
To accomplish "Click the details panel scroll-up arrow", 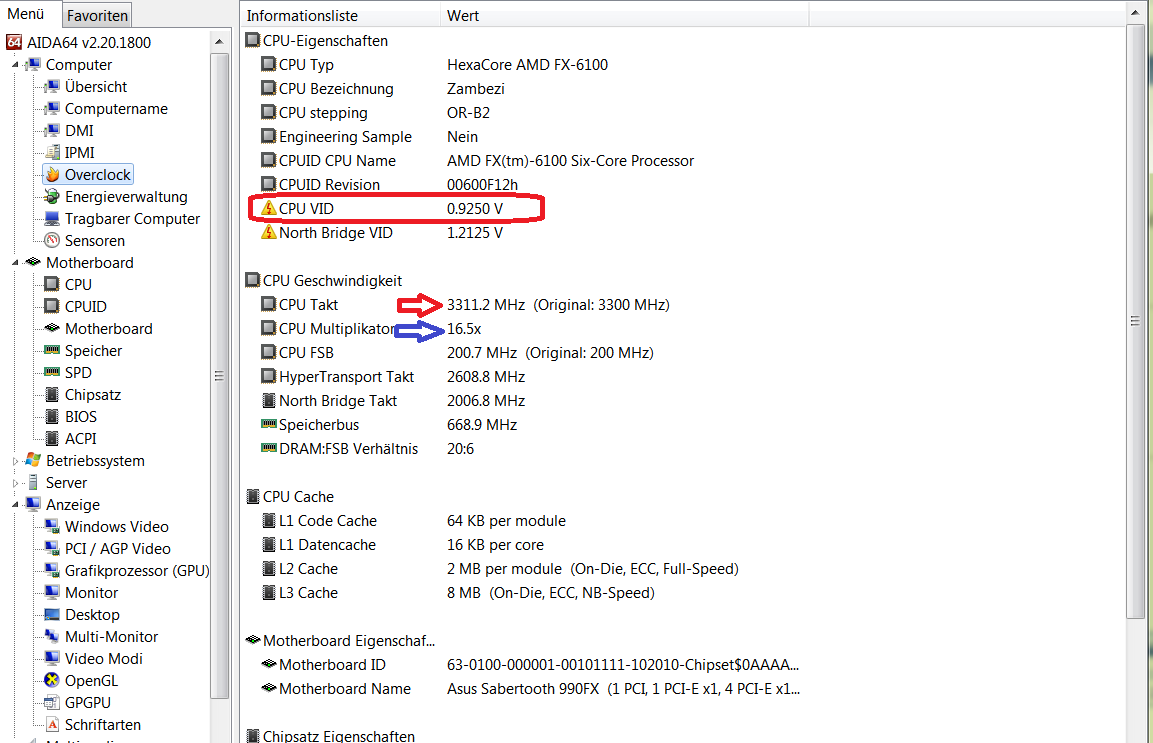I will [1135, 14].
